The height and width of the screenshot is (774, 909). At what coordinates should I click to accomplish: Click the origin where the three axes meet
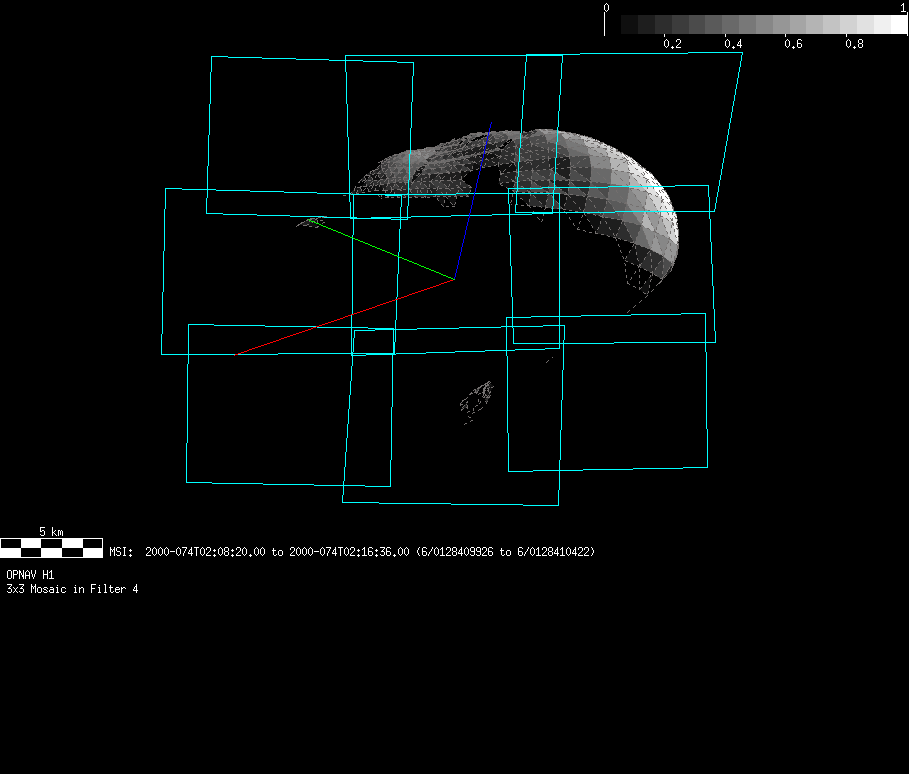pyautogui.click(x=455, y=279)
